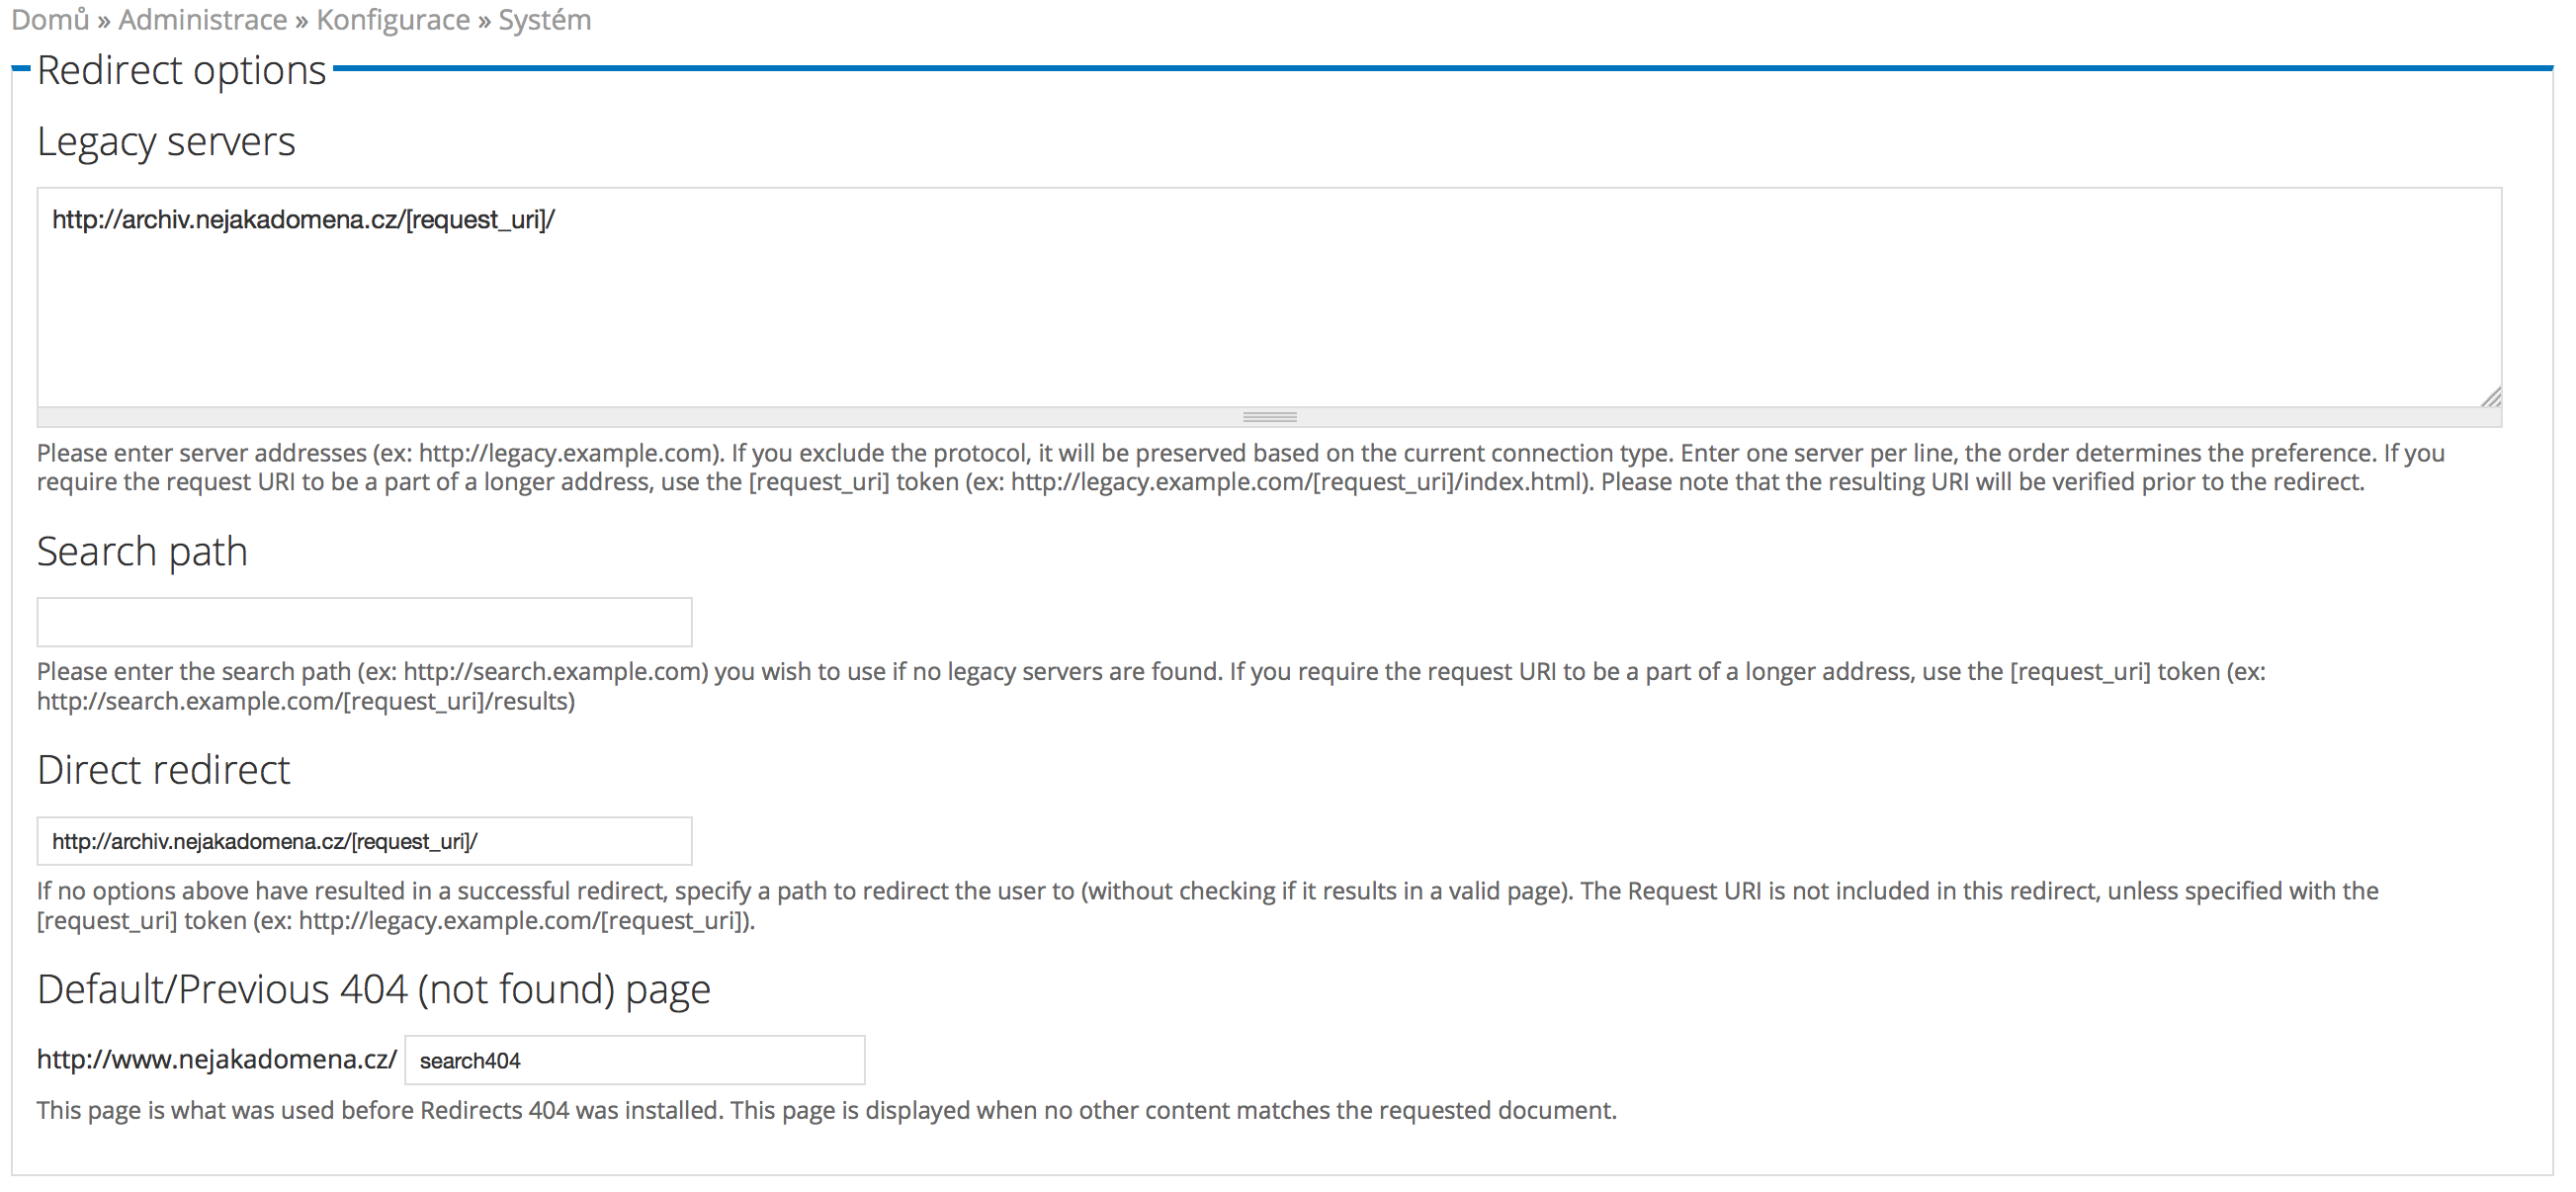Go to the Konfigurace breadcrumb link

coord(392,20)
